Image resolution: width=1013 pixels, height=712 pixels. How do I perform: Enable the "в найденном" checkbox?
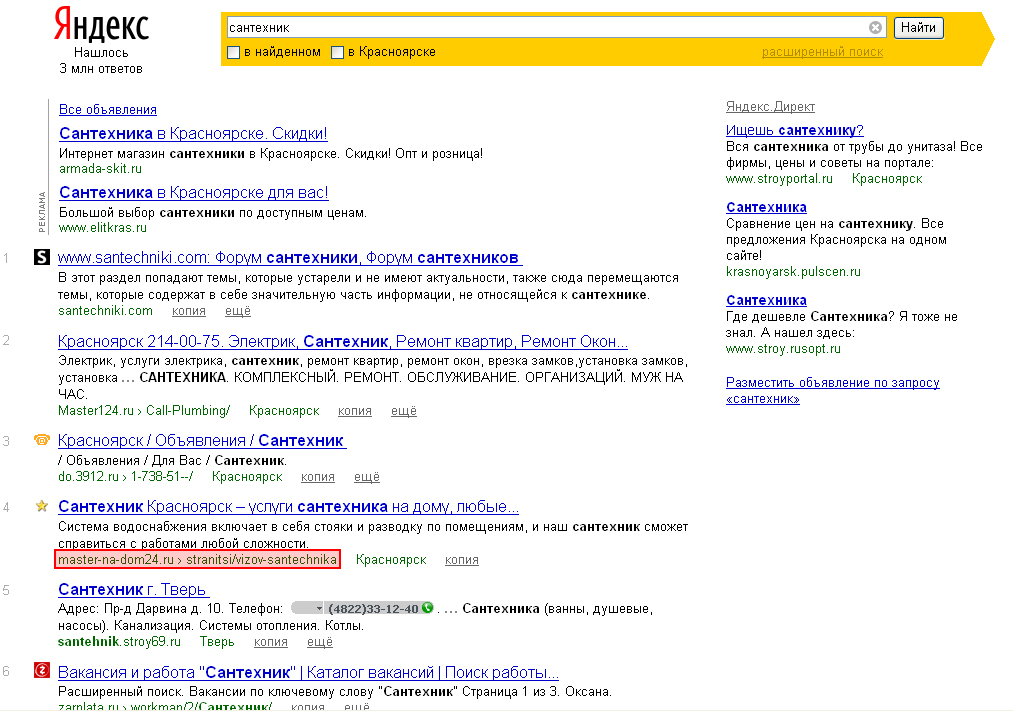(234, 52)
